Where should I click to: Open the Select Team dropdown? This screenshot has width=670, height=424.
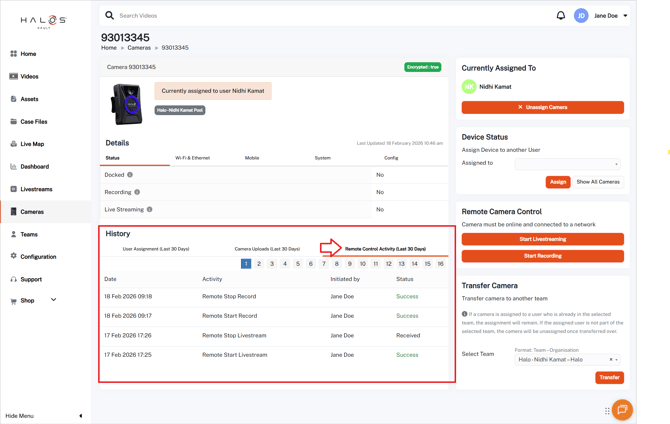pyautogui.click(x=566, y=360)
